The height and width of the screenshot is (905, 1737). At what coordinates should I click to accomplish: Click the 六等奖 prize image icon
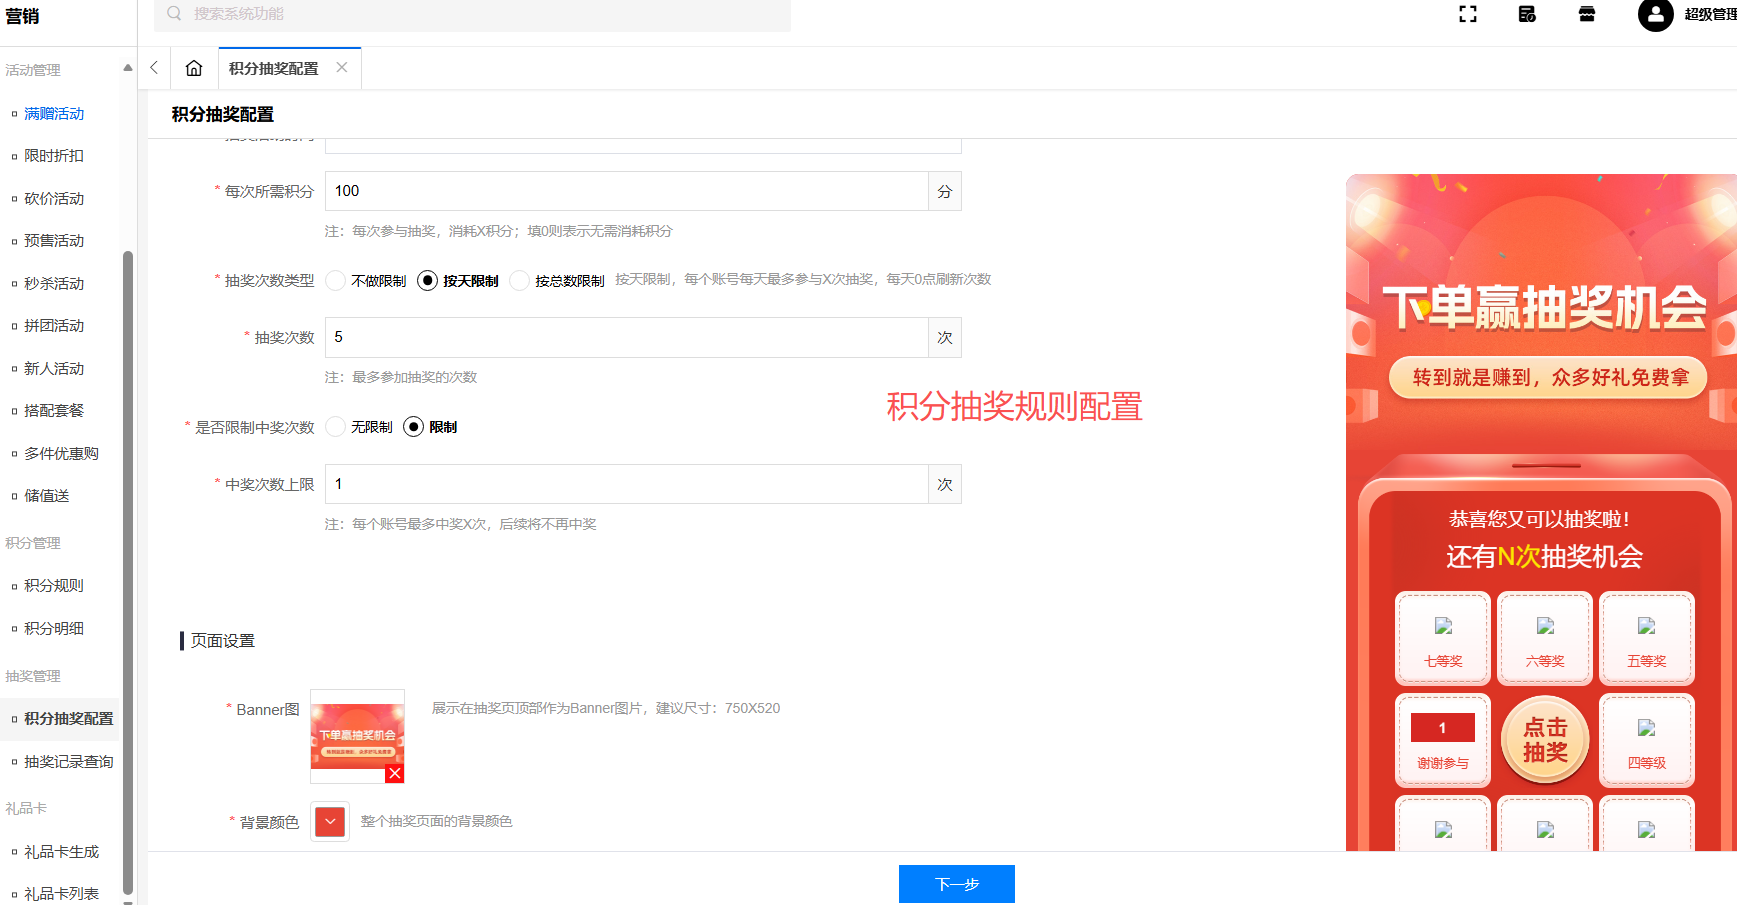(x=1545, y=626)
